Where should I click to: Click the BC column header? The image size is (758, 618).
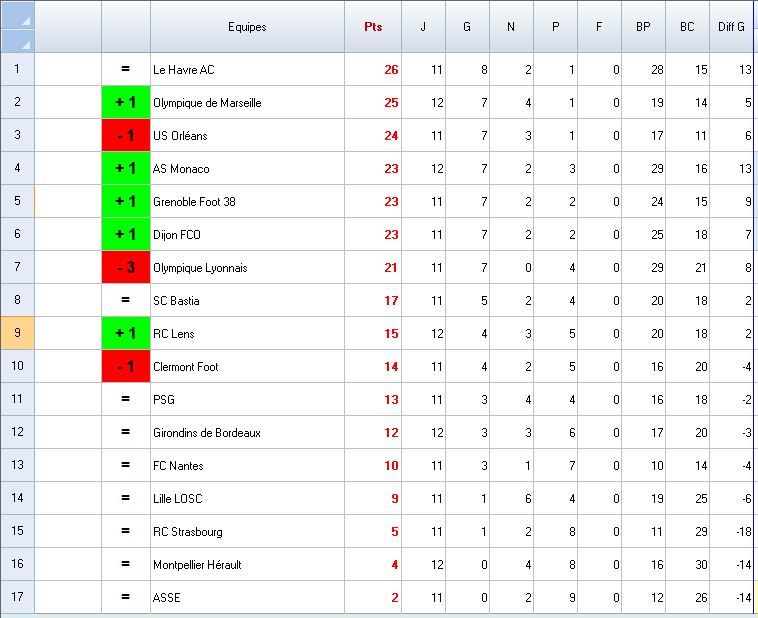coord(687,27)
